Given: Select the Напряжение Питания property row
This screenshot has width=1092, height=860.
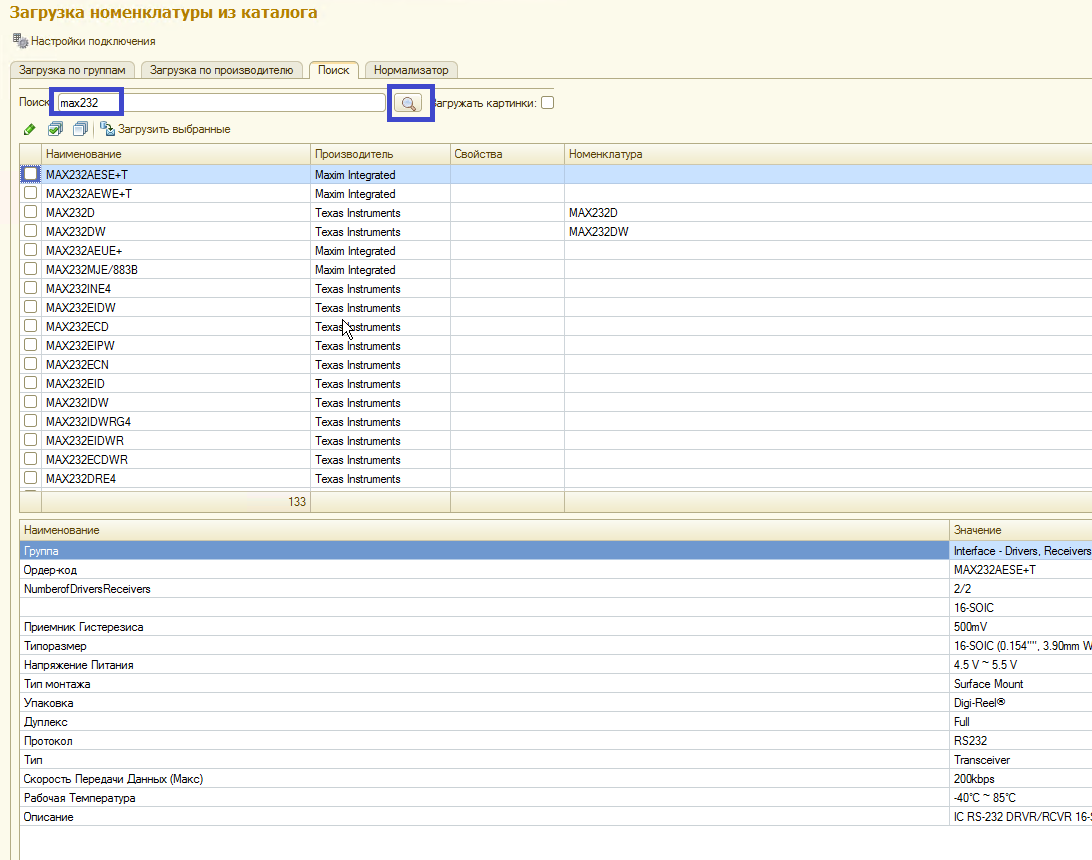Looking at the screenshot, I should (x=78, y=665).
